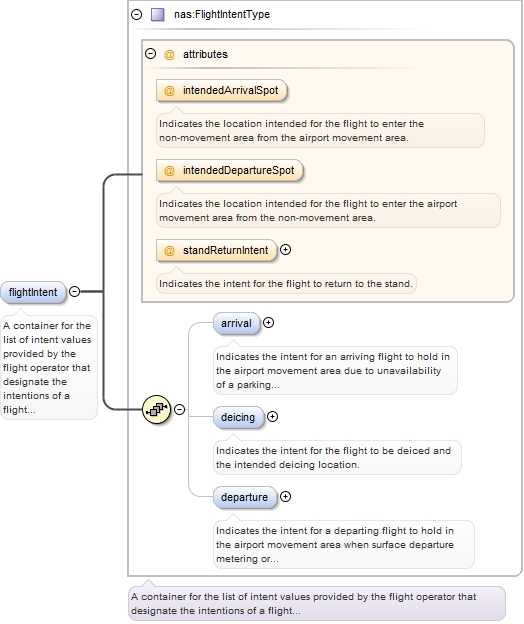Click the @ icon on intendedArrivalSpot
Viewport: 524px width, 624px height.
point(169,91)
